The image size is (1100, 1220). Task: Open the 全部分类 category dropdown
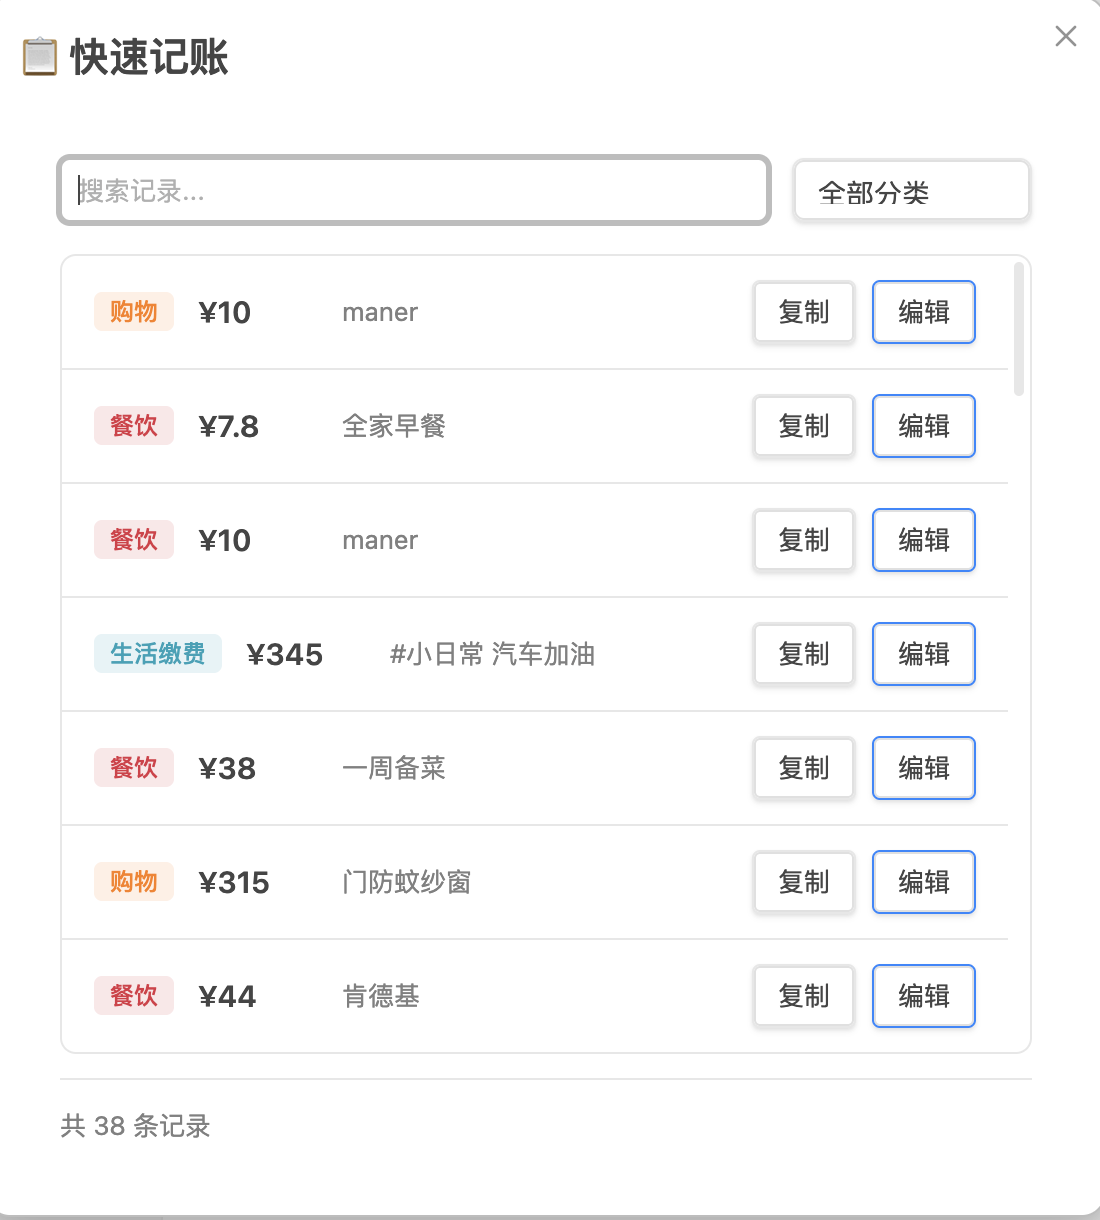911,190
